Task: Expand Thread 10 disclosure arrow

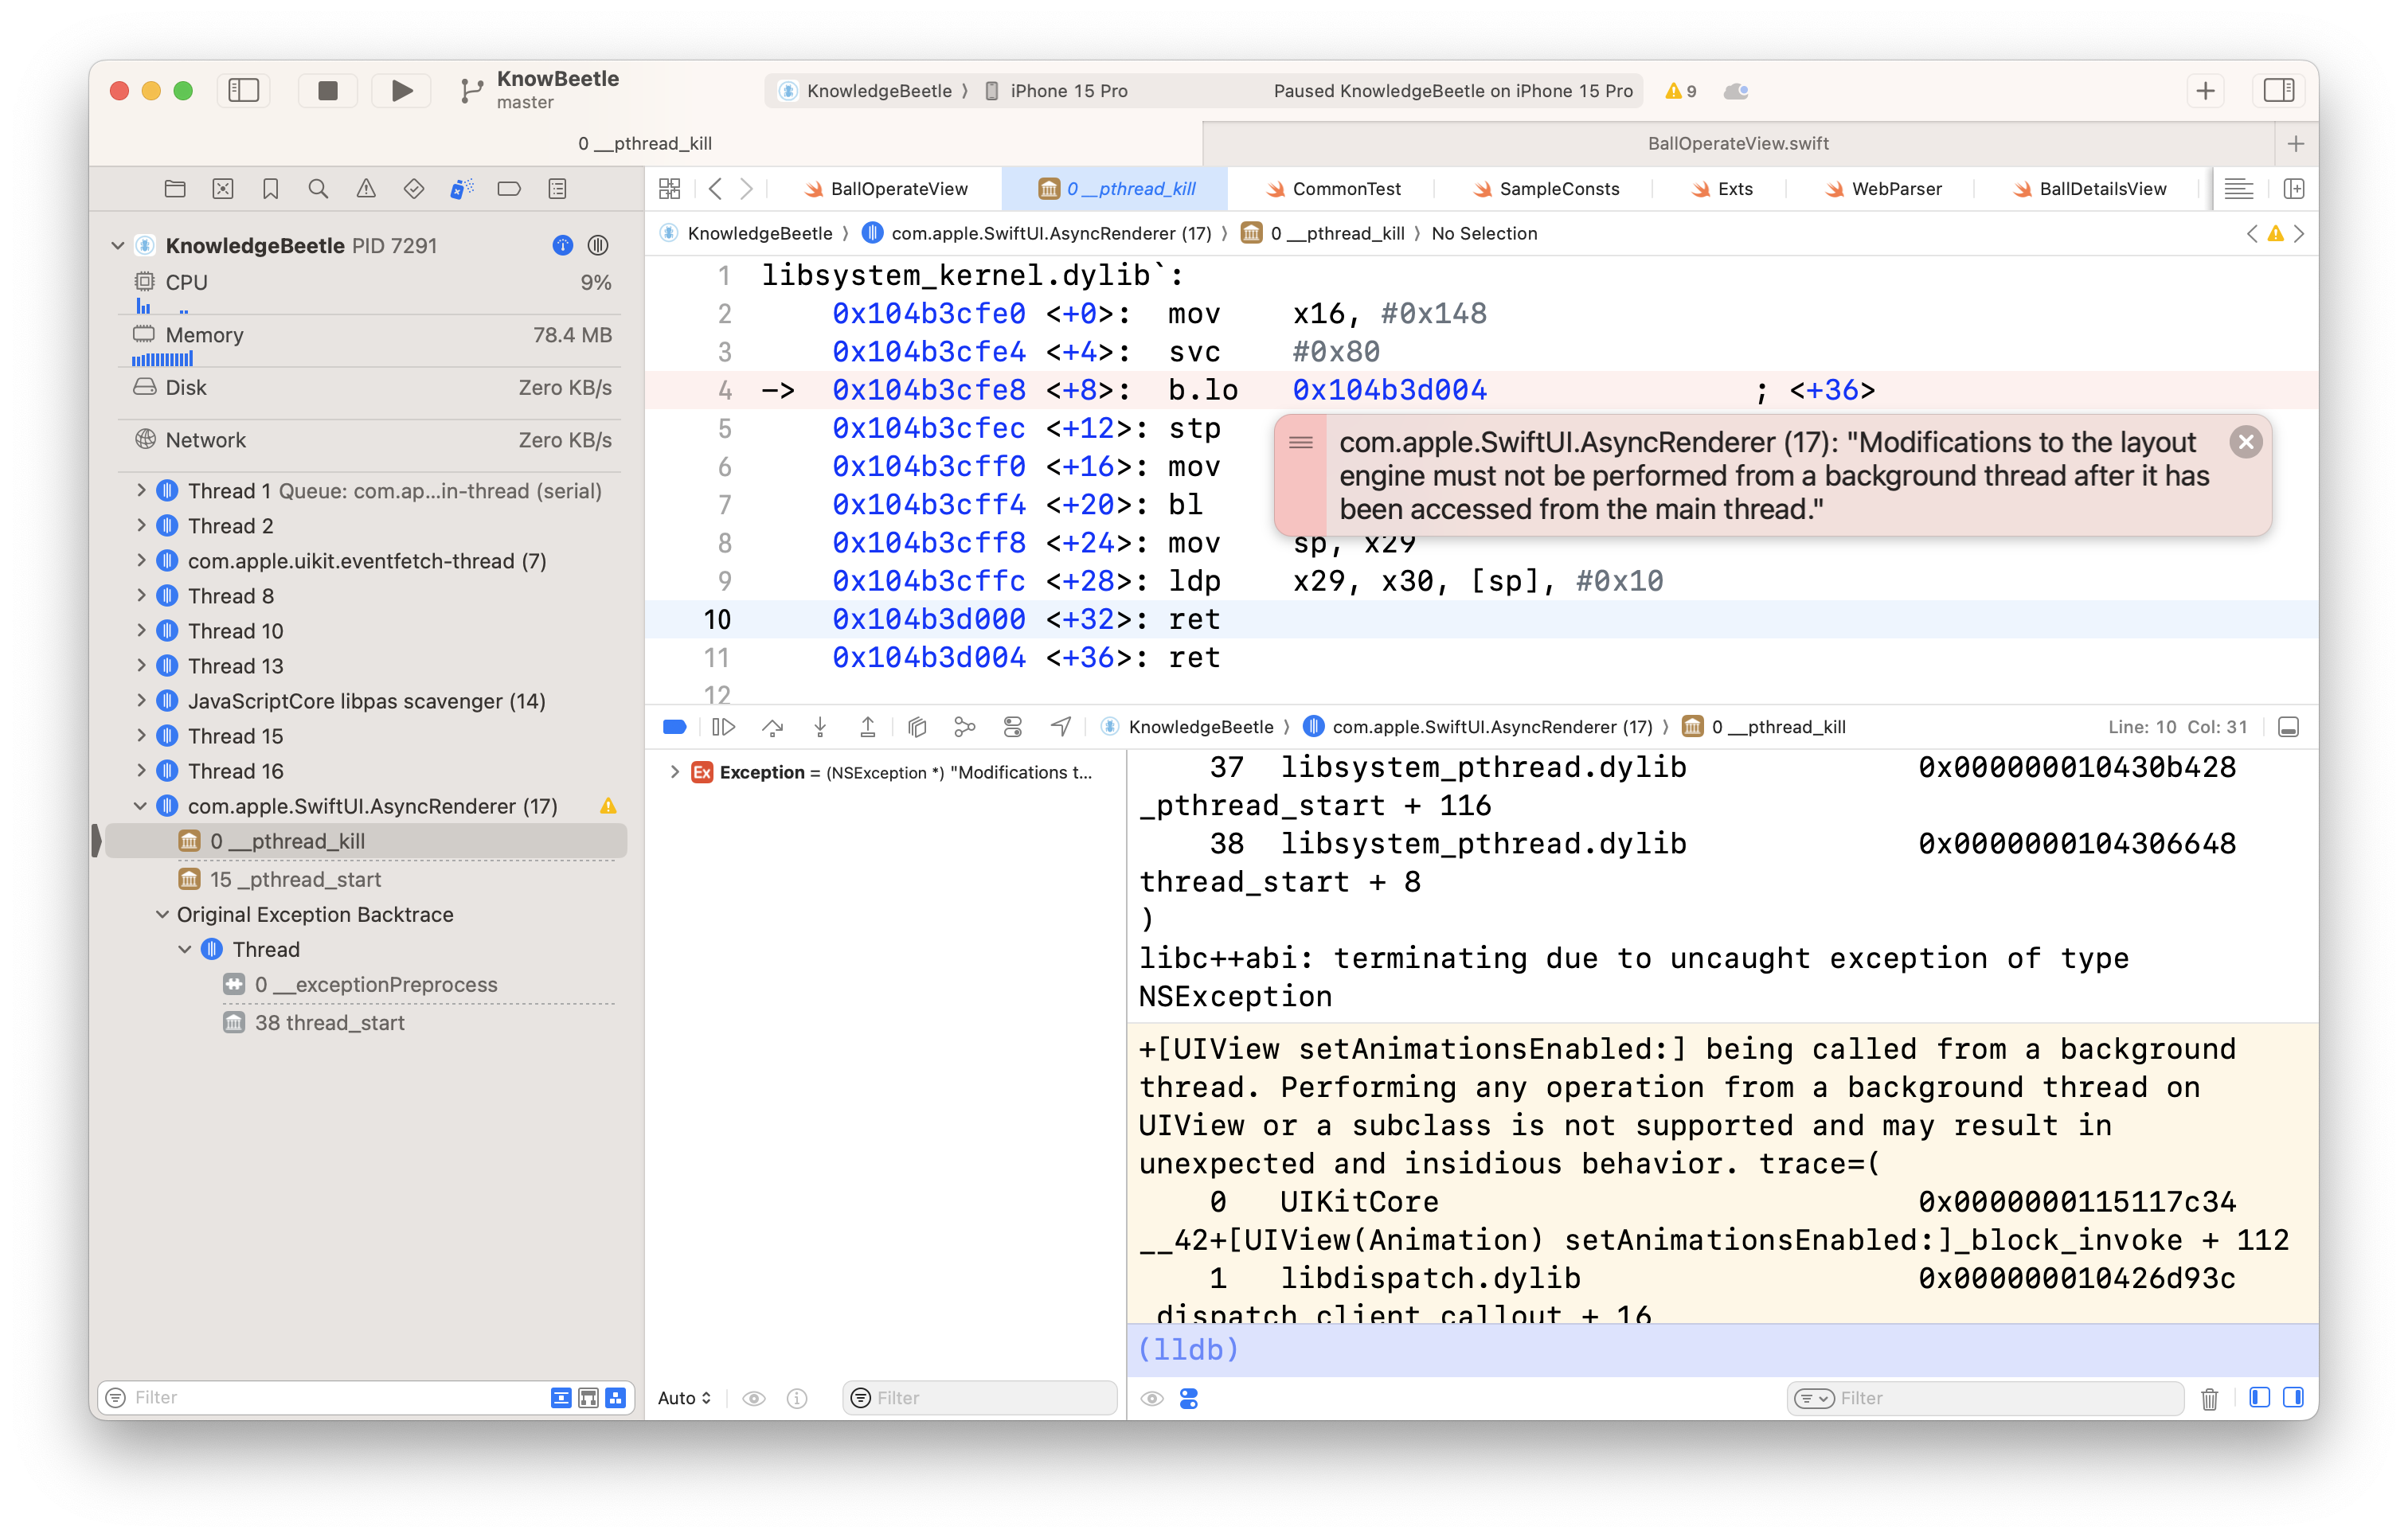Action: pos(141,630)
